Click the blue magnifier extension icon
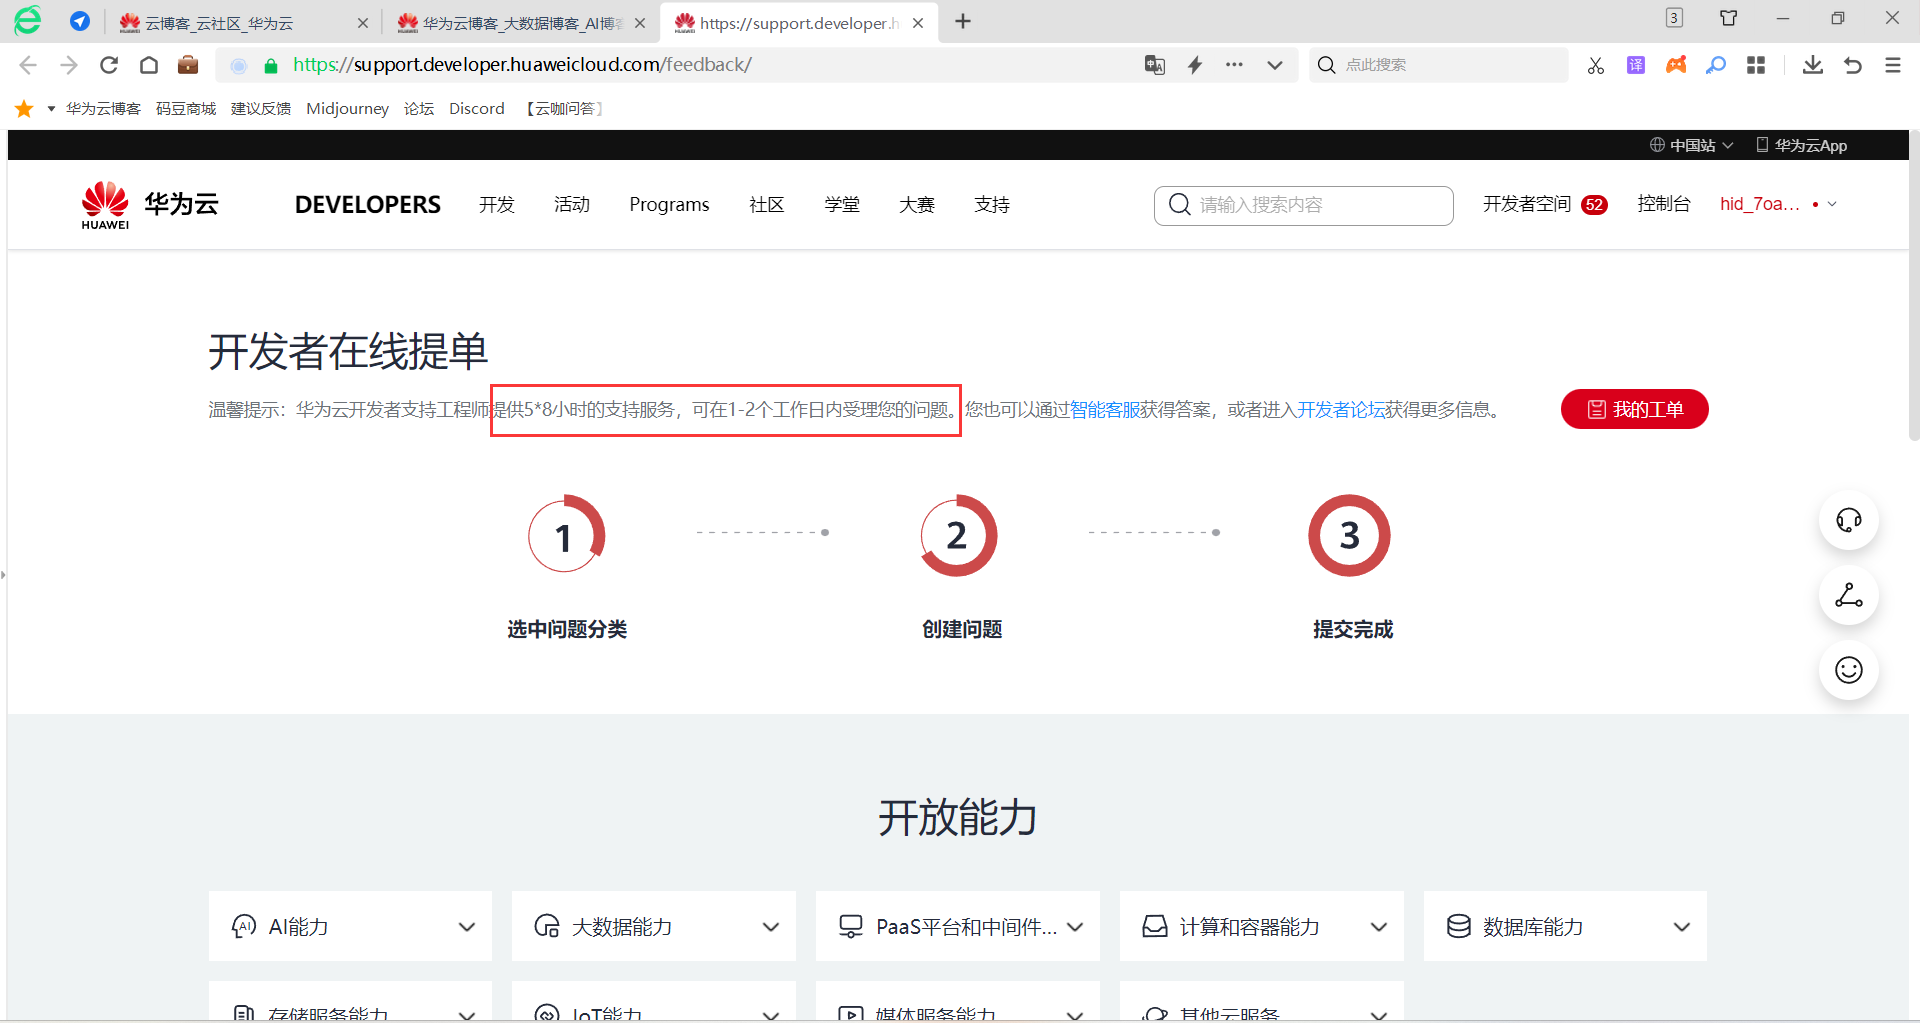 coord(1716,65)
